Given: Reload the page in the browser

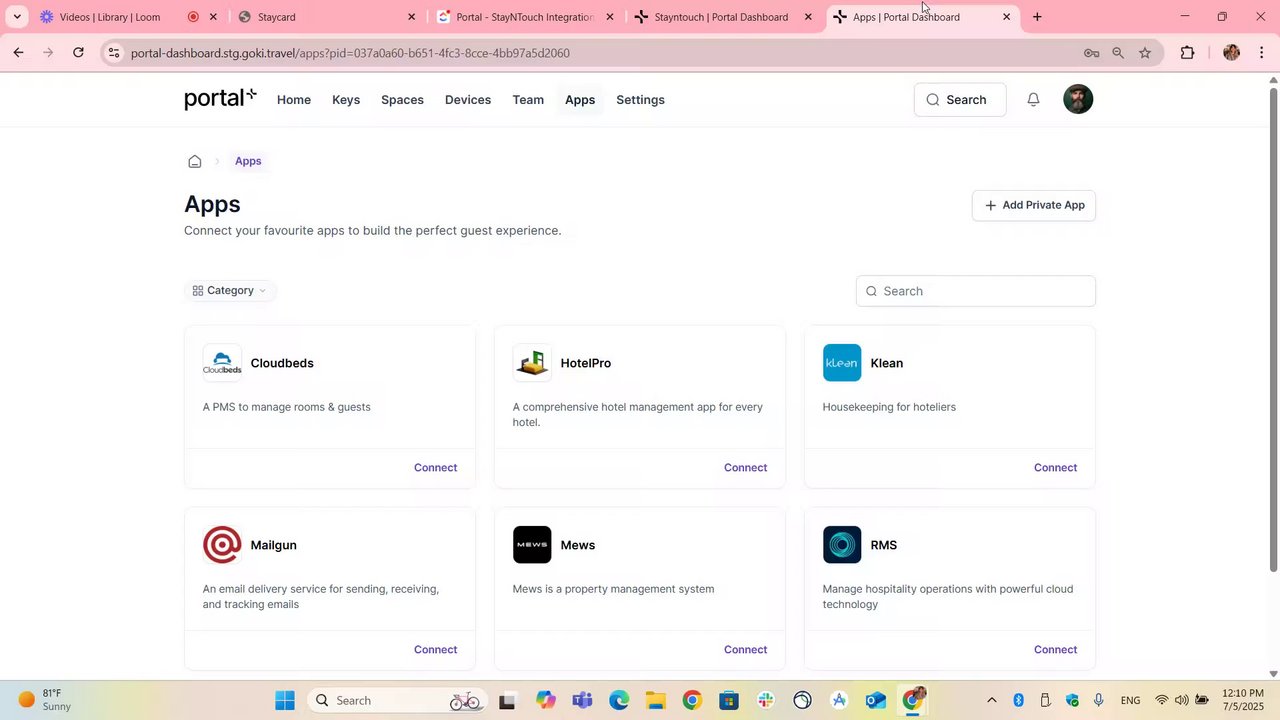Looking at the screenshot, I should click(x=78, y=53).
